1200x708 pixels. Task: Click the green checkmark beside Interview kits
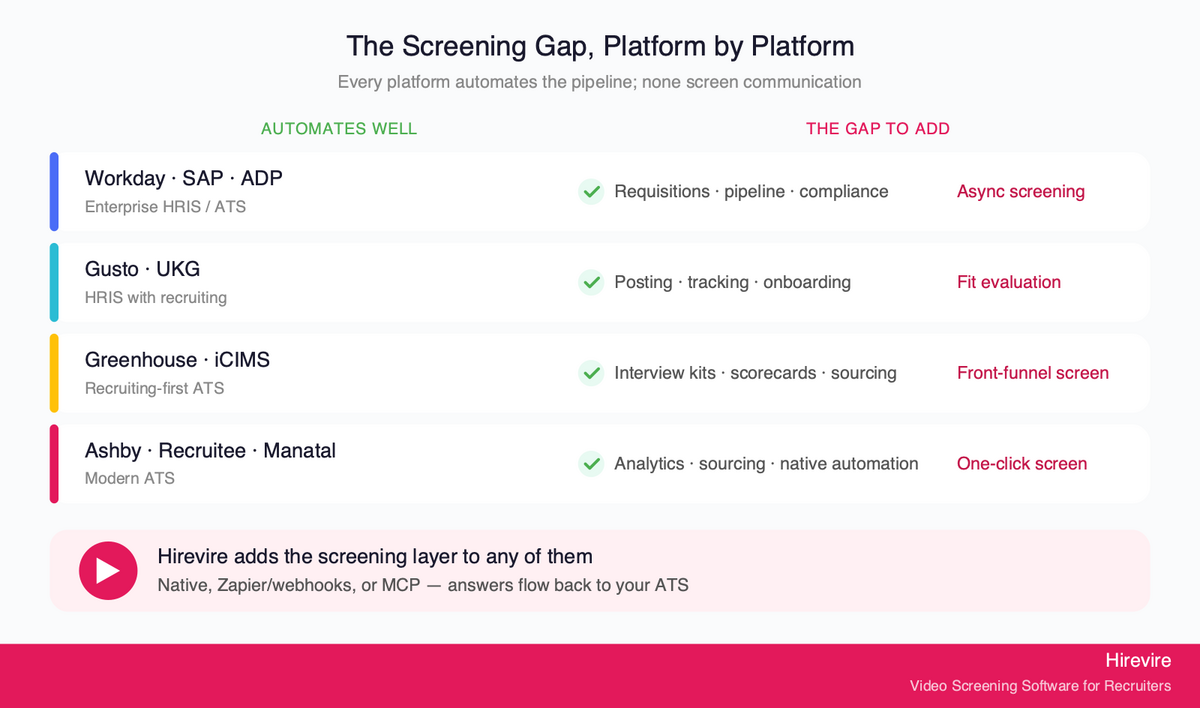coord(591,373)
